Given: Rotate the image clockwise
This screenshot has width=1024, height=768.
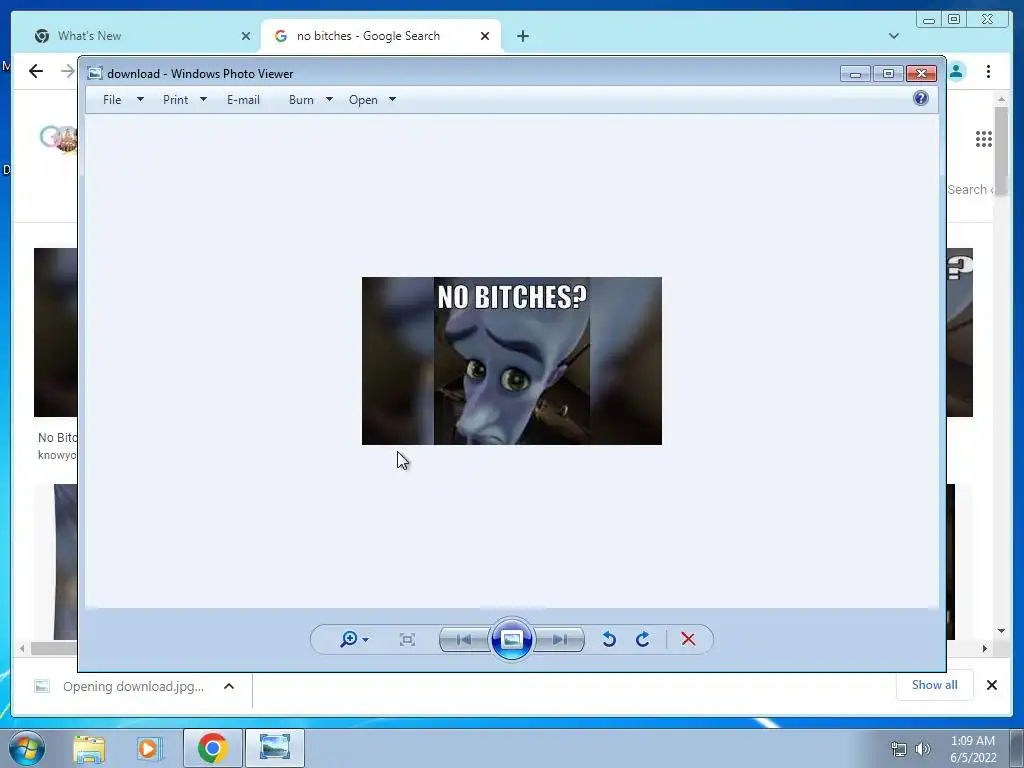Looking at the screenshot, I should (643, 639).
